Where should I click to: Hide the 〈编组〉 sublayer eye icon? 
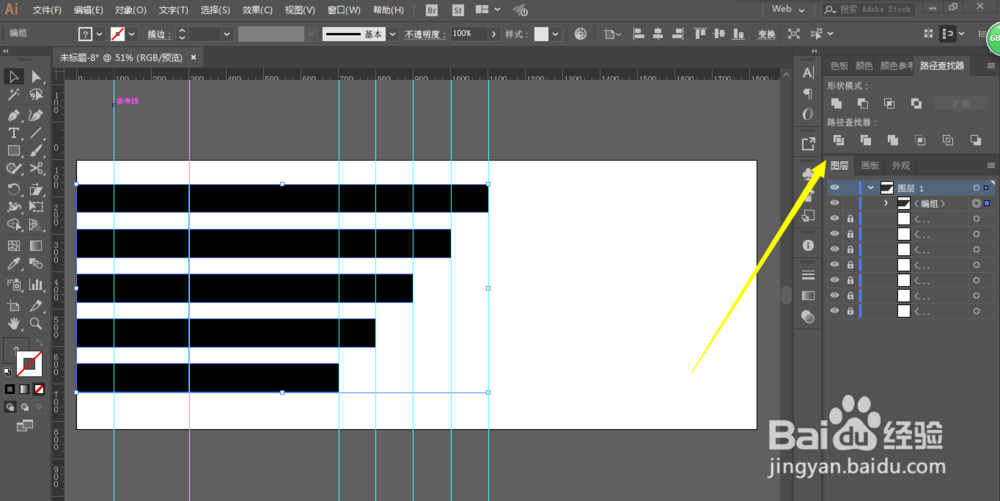pyautogui.click(x=834, y=203)
